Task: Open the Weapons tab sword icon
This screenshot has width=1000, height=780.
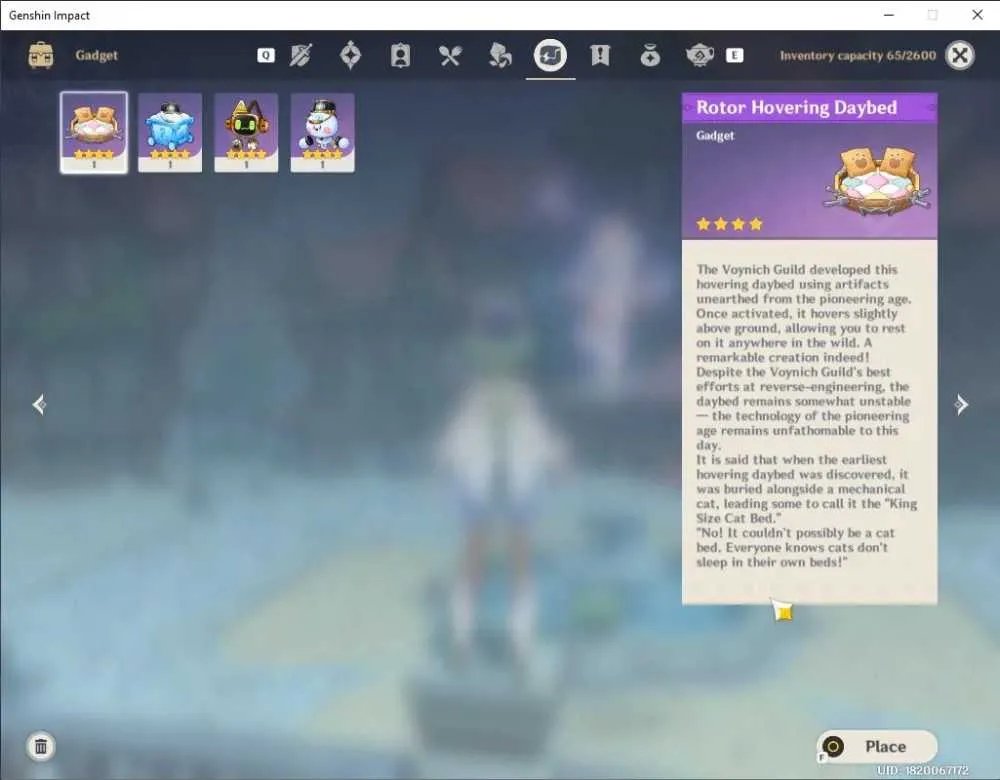Action: (x=300, y=55)
